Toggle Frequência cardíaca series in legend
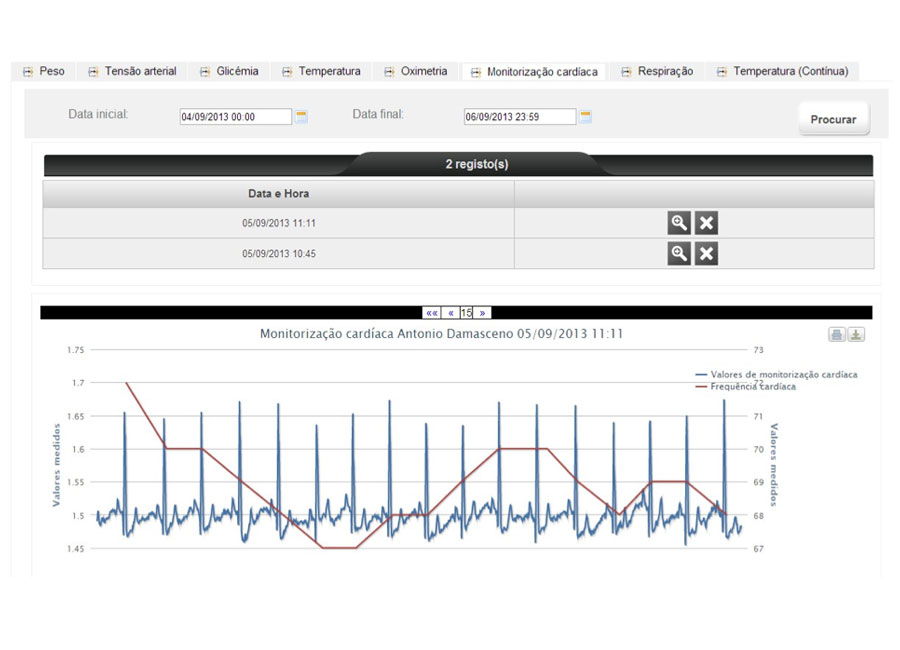 coord(752,386)
